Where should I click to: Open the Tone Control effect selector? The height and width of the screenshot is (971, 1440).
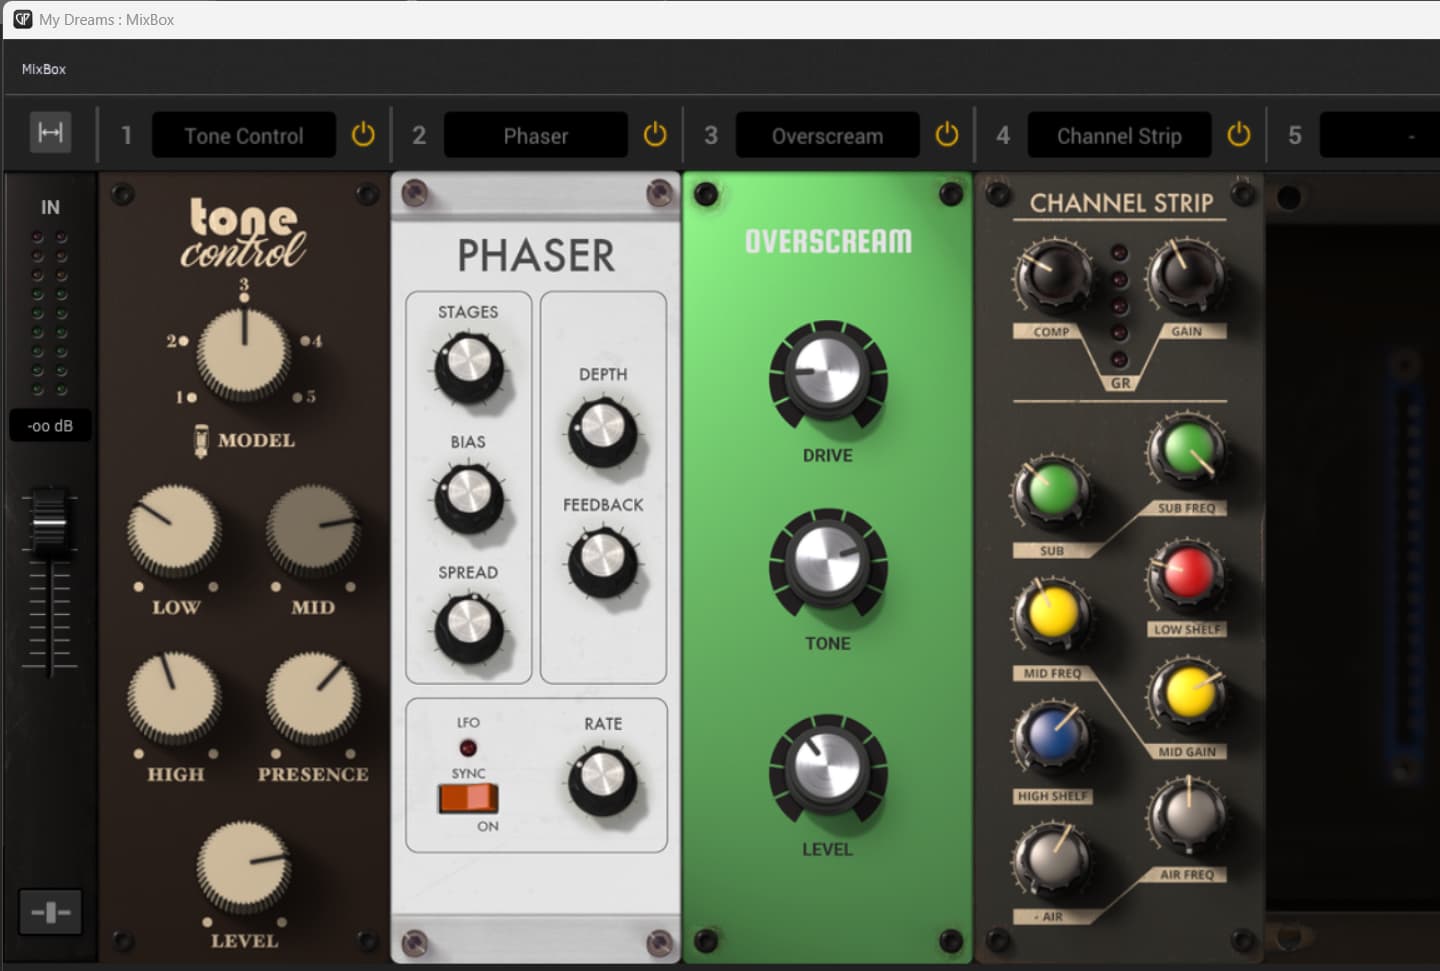click(x=244, y=135)
